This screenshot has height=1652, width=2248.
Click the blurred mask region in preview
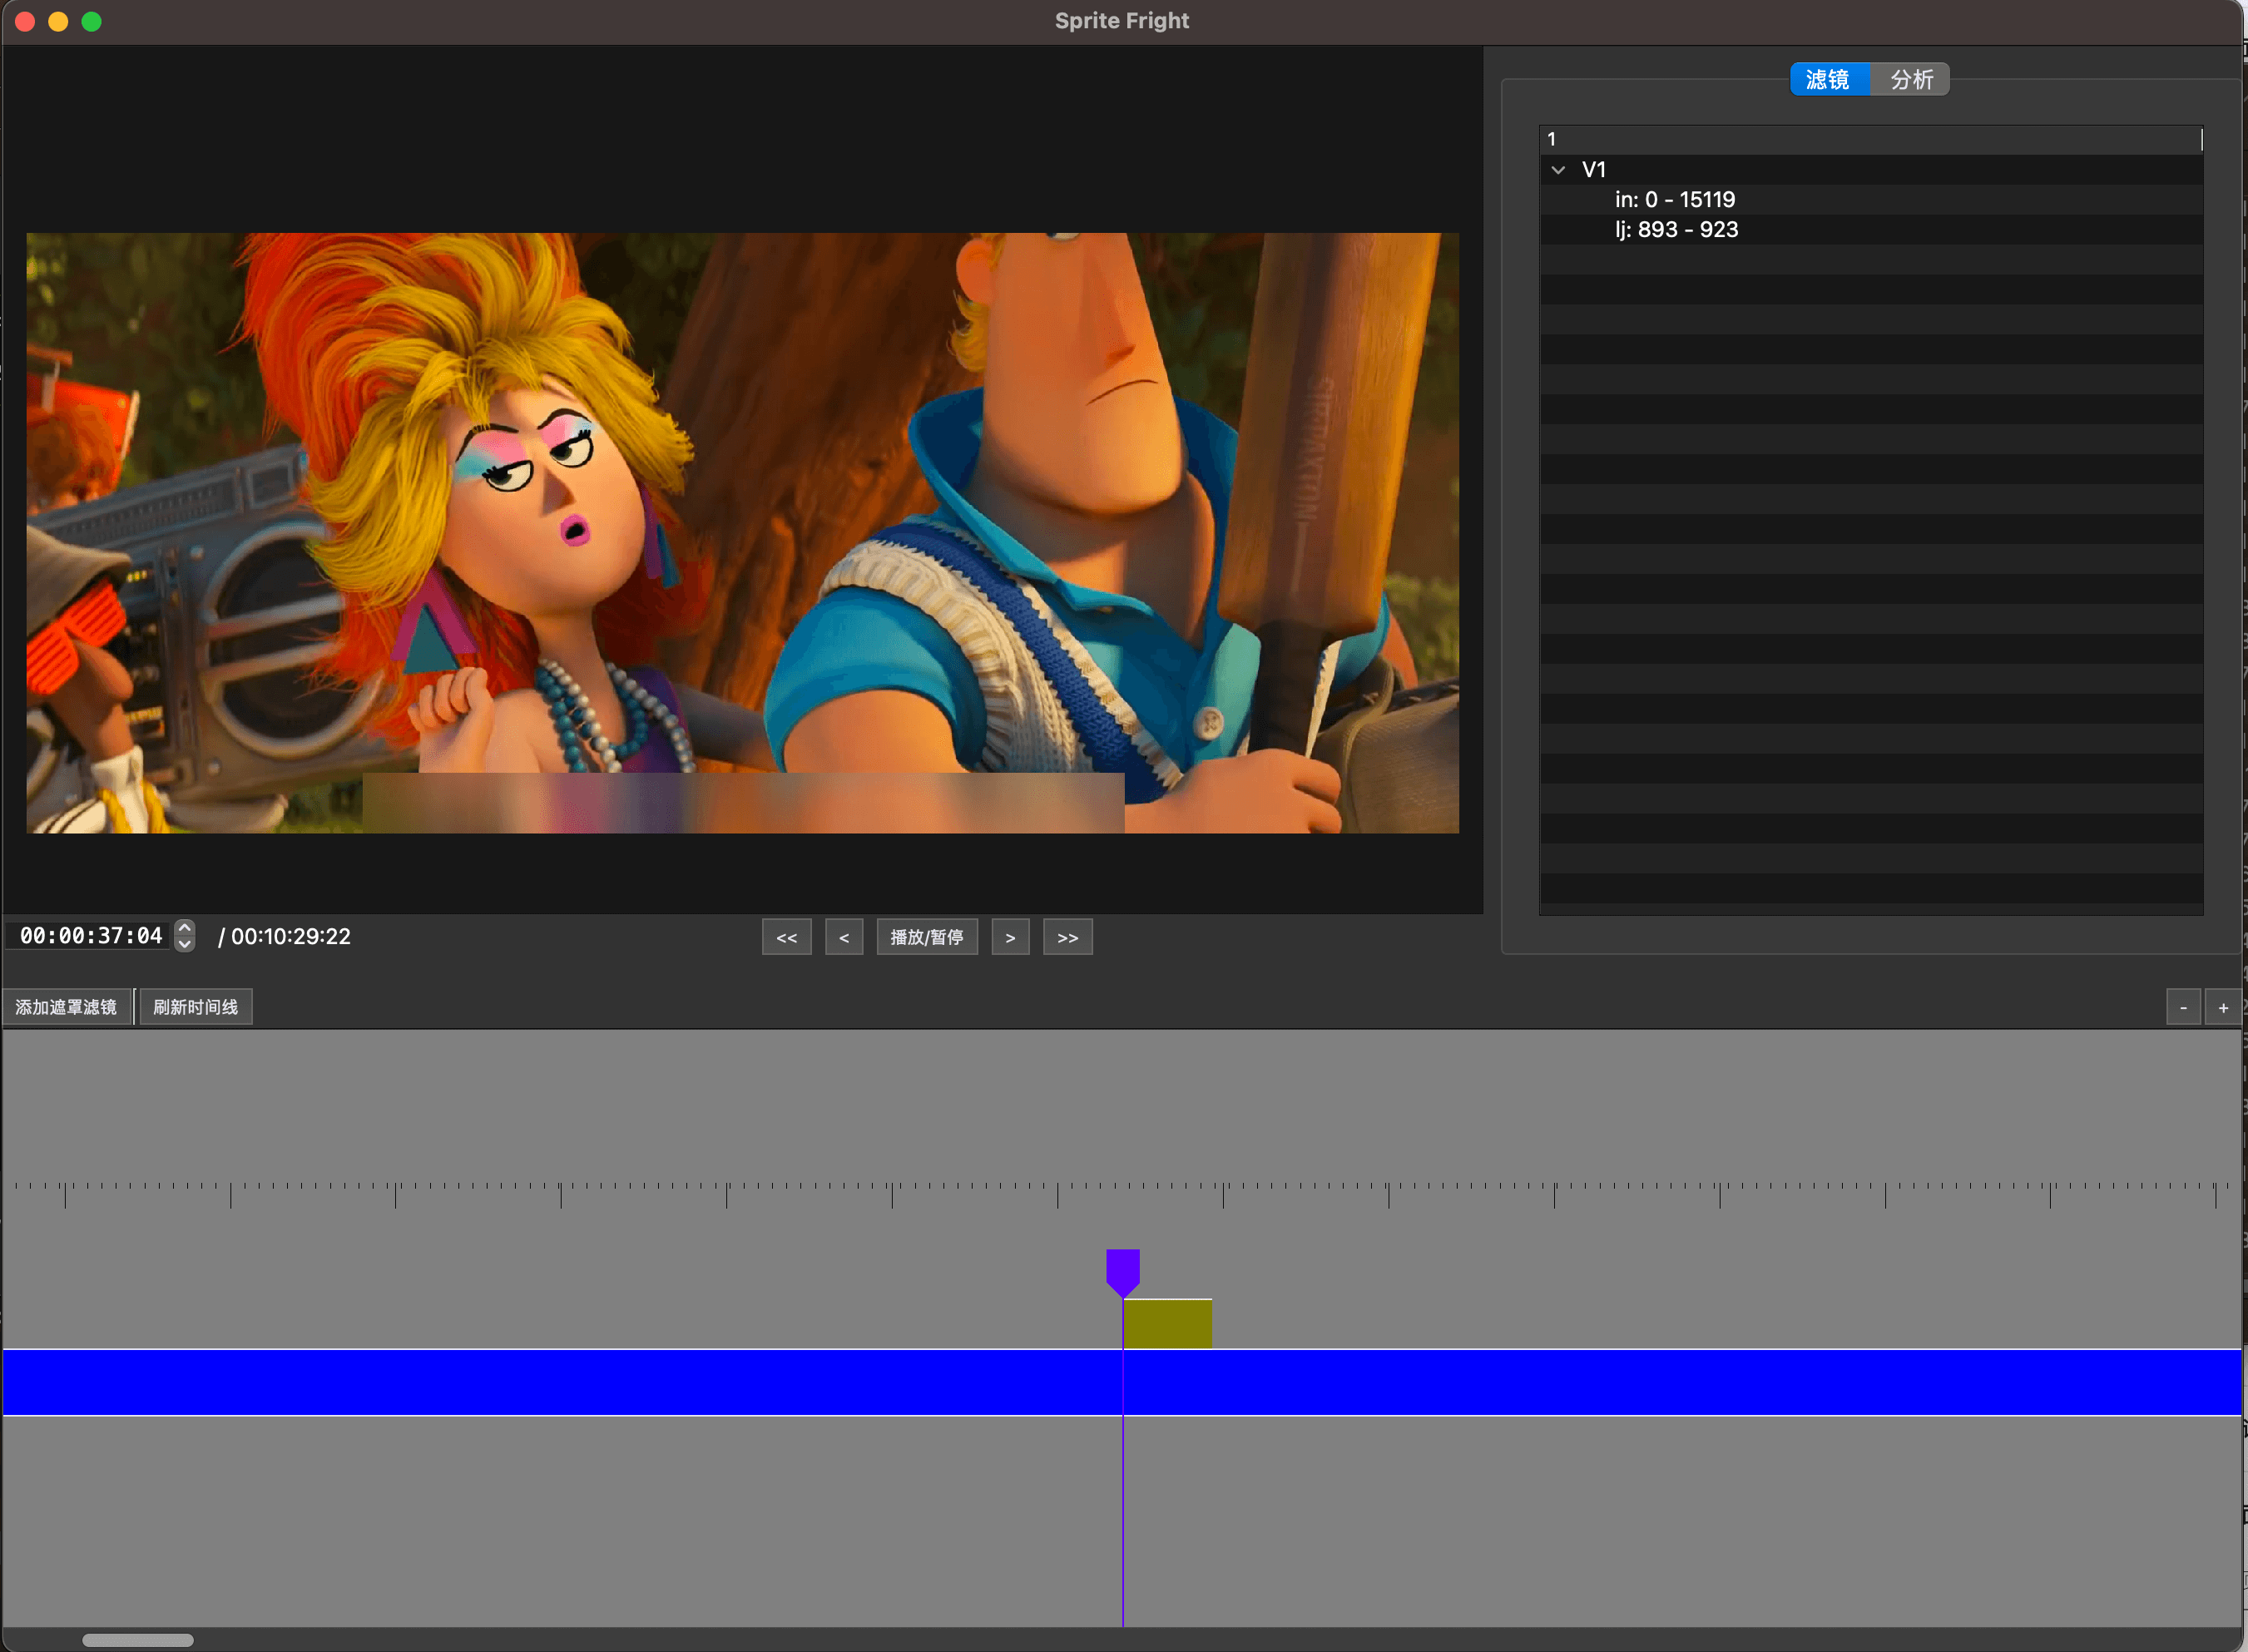743,802
